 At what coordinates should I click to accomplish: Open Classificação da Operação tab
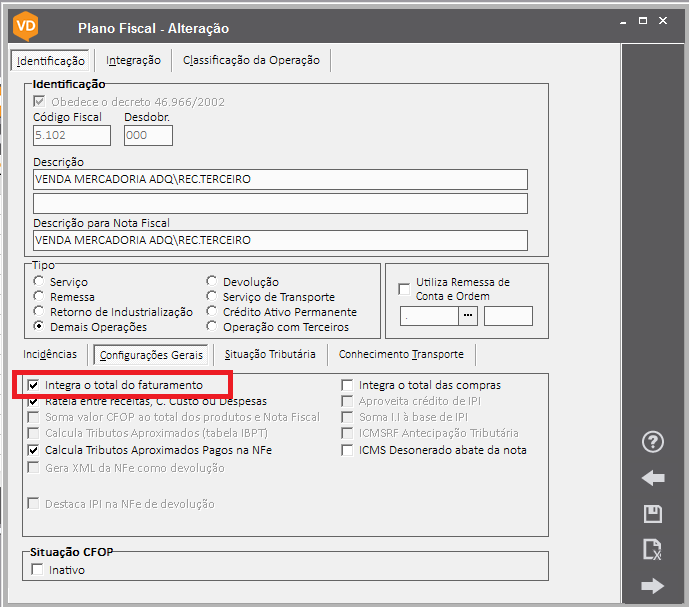point(251,60)
